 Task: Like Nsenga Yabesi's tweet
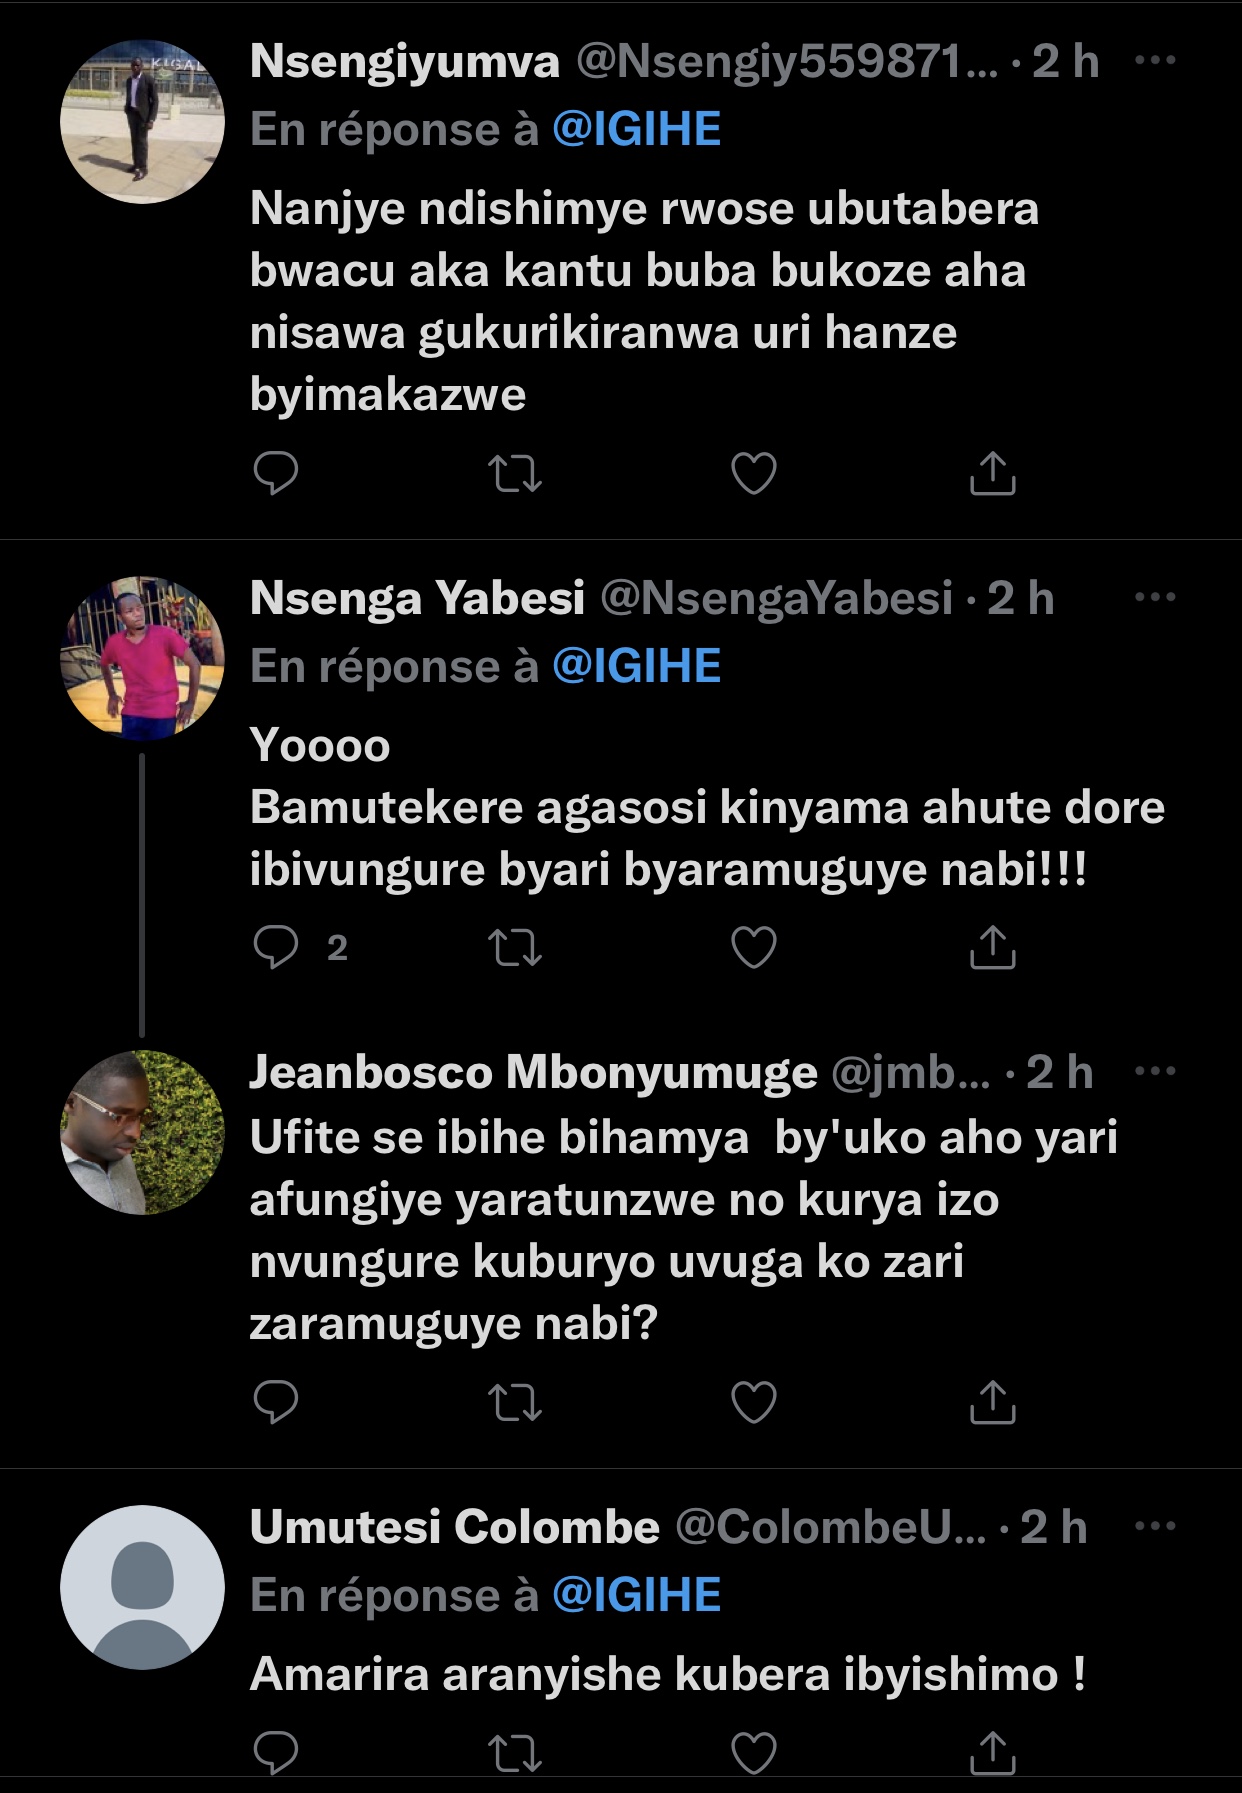click(x=754, y=948)
